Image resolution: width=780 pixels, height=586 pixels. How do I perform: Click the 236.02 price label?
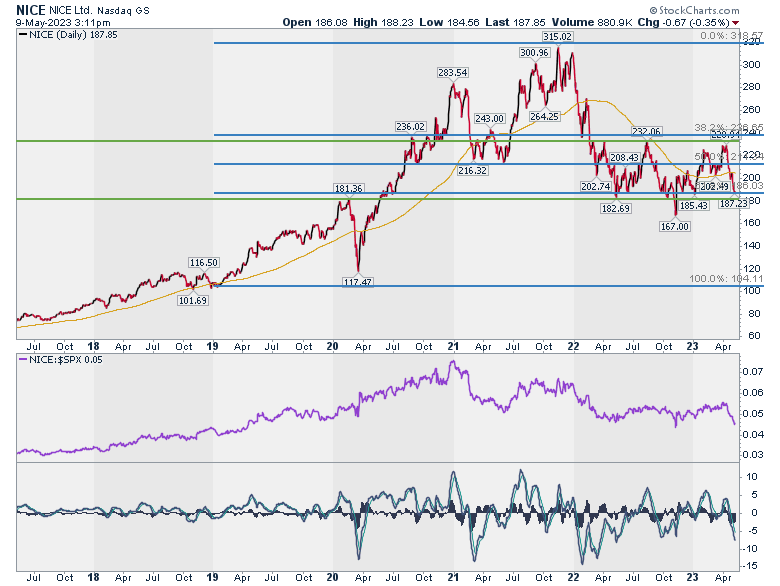tap(410, 126)
